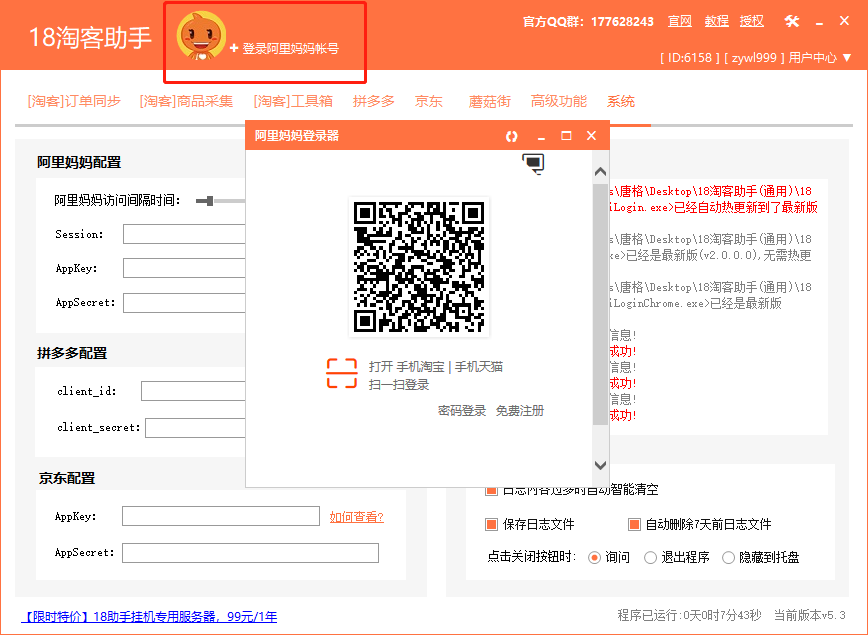
Task: Close the 18淘客助手 main window
Action: 844,21
